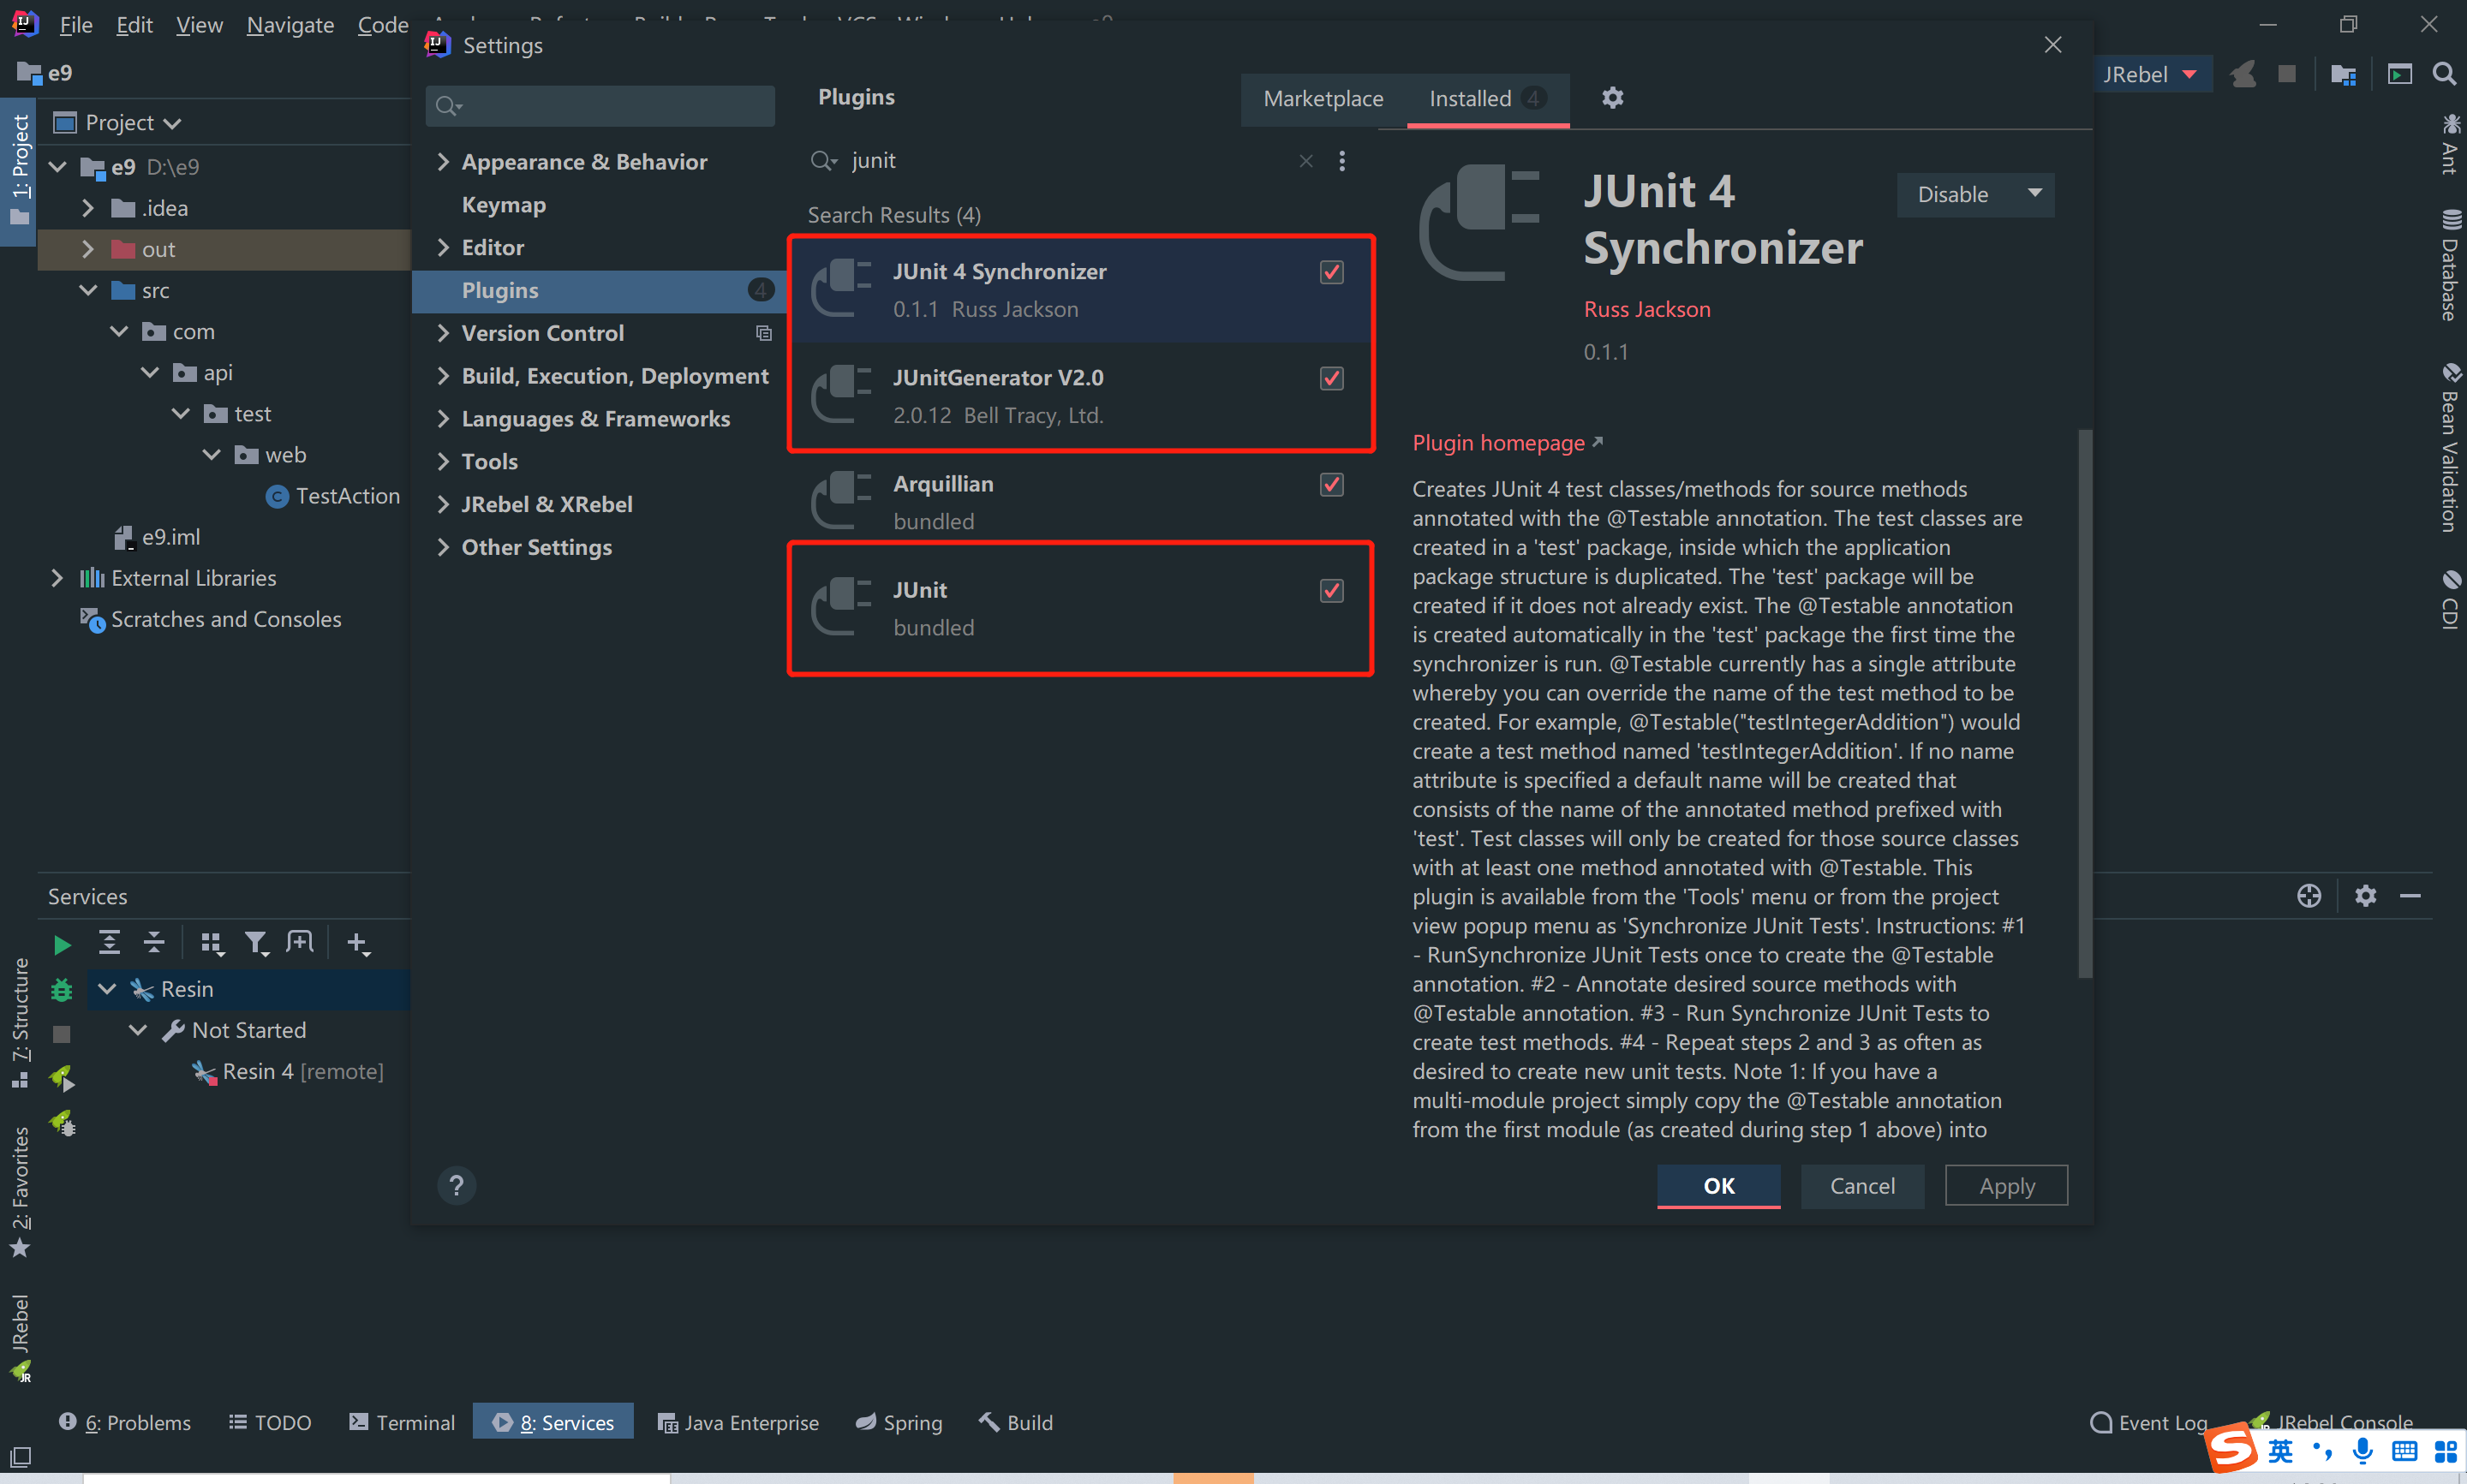Open the Sogou input method icon
Image resolution: width=2467 pixels, height=1484 pixels.
click(2232, 1448)
